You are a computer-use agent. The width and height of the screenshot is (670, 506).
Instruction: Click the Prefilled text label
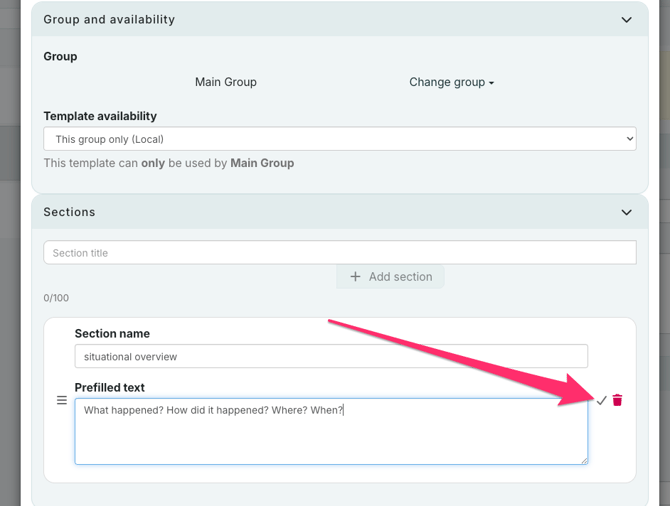coord(110,387)
